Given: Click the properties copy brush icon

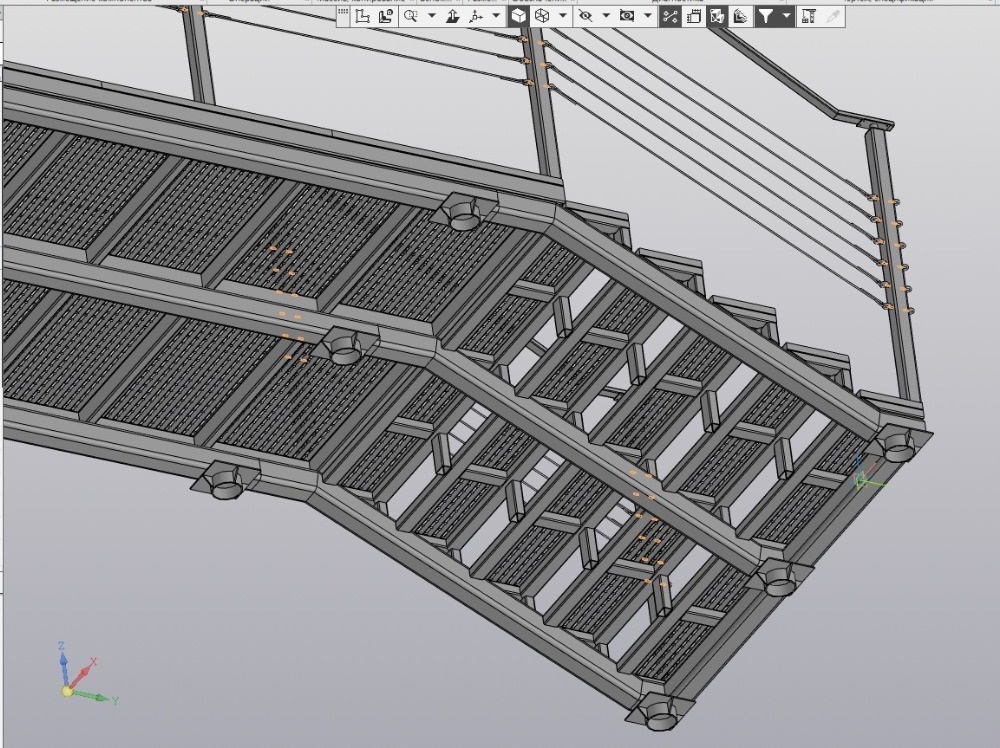Looking at the screenshot, I should (832, 17).
